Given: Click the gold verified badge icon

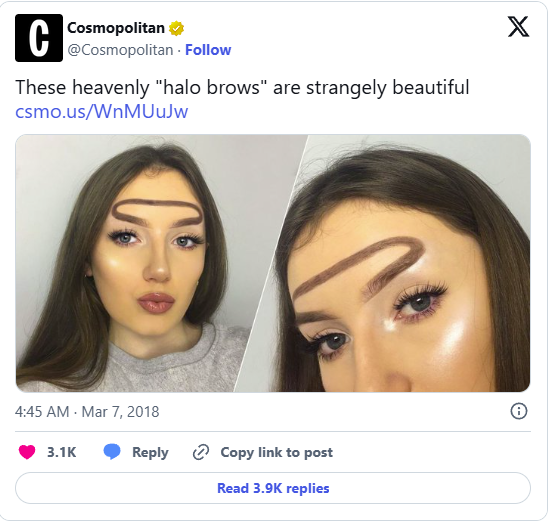Looking at the screenshot, I should 176,28.
